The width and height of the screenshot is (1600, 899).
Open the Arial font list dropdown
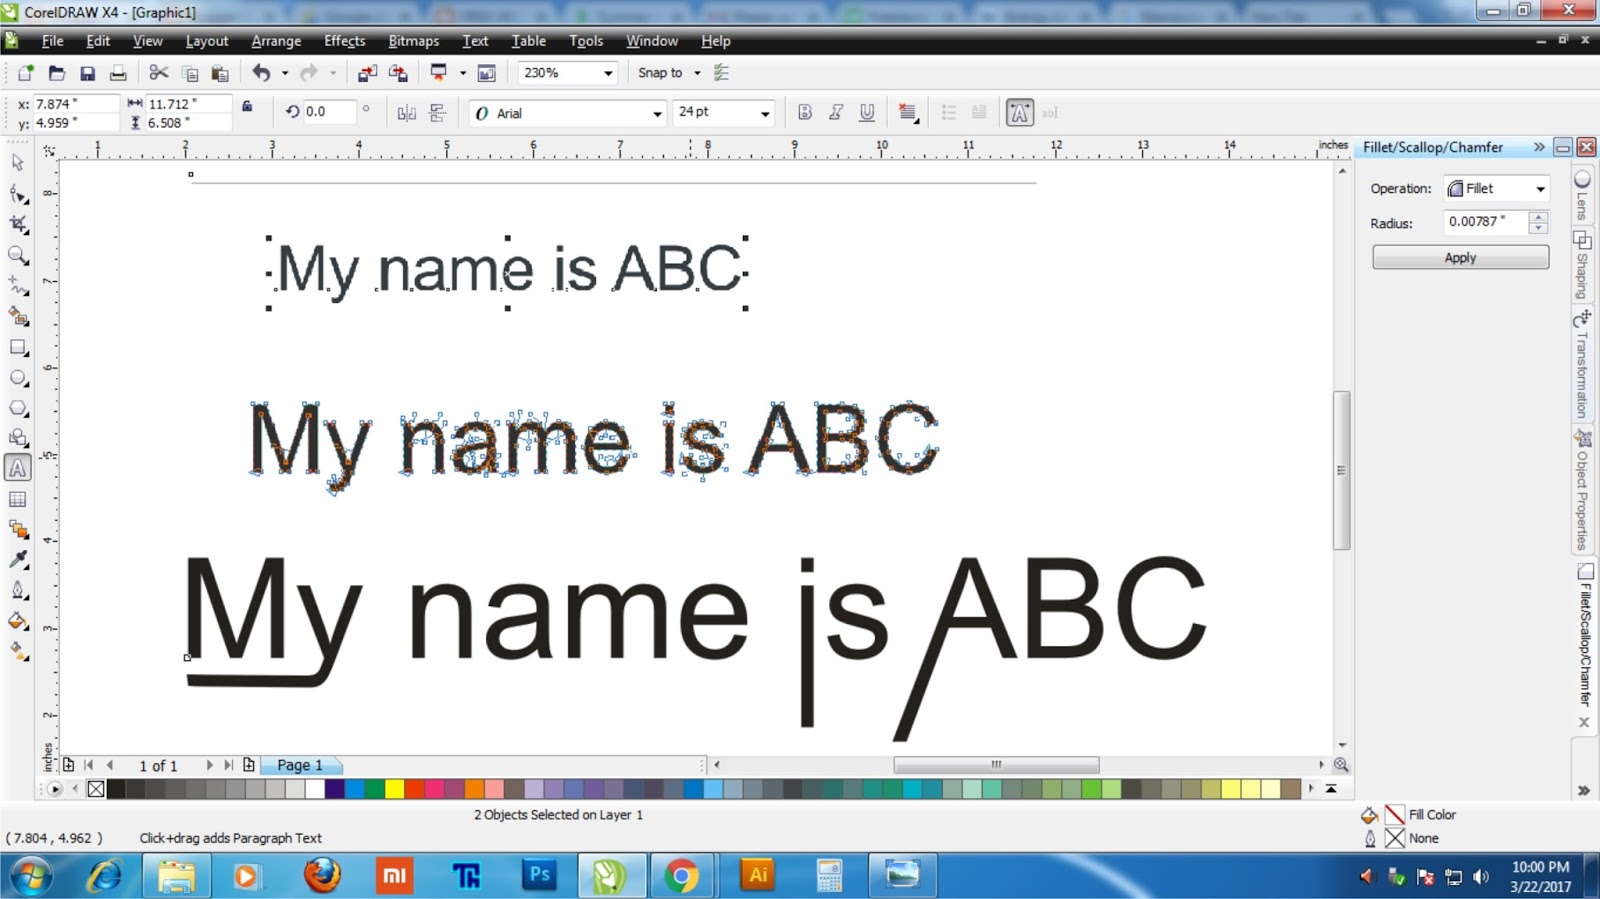tap(657, 113)
